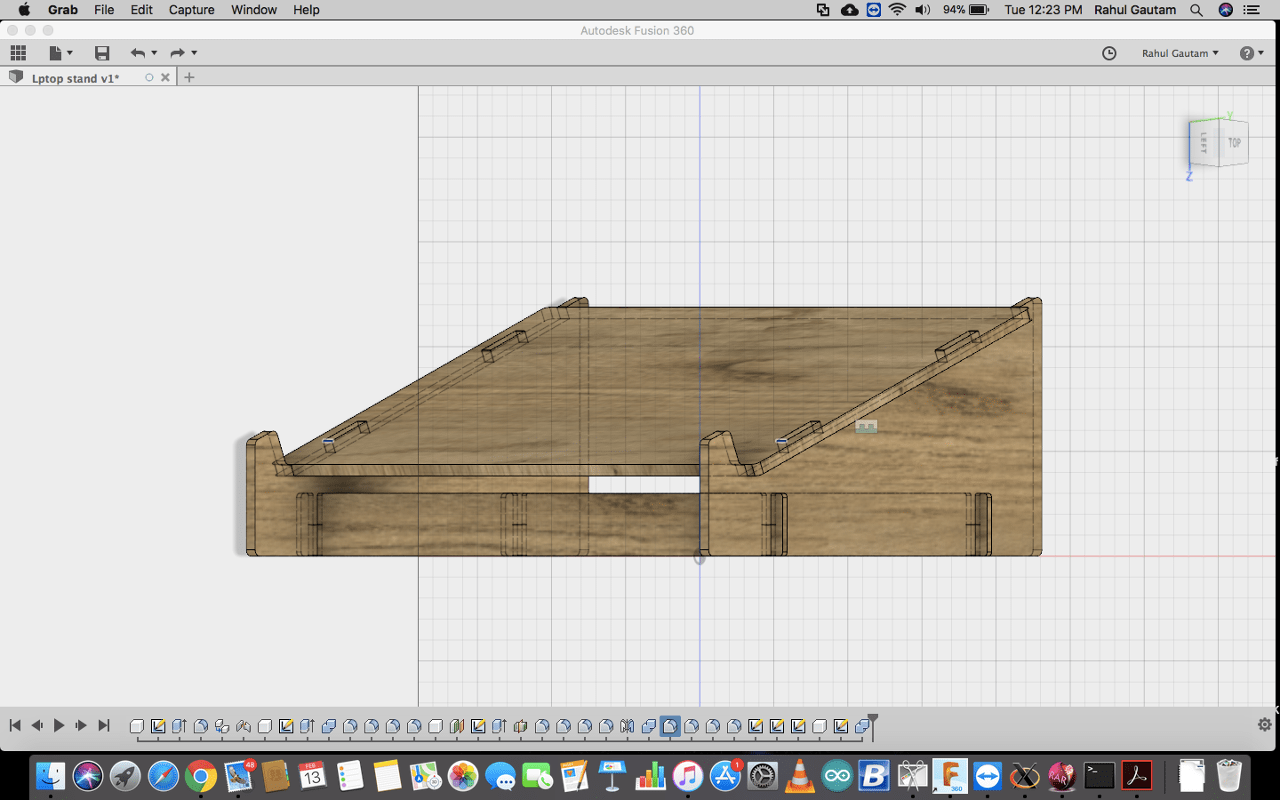1280x800 pixels.
Task: Open the Trash in the Dock
Action: coord(1229,775)
